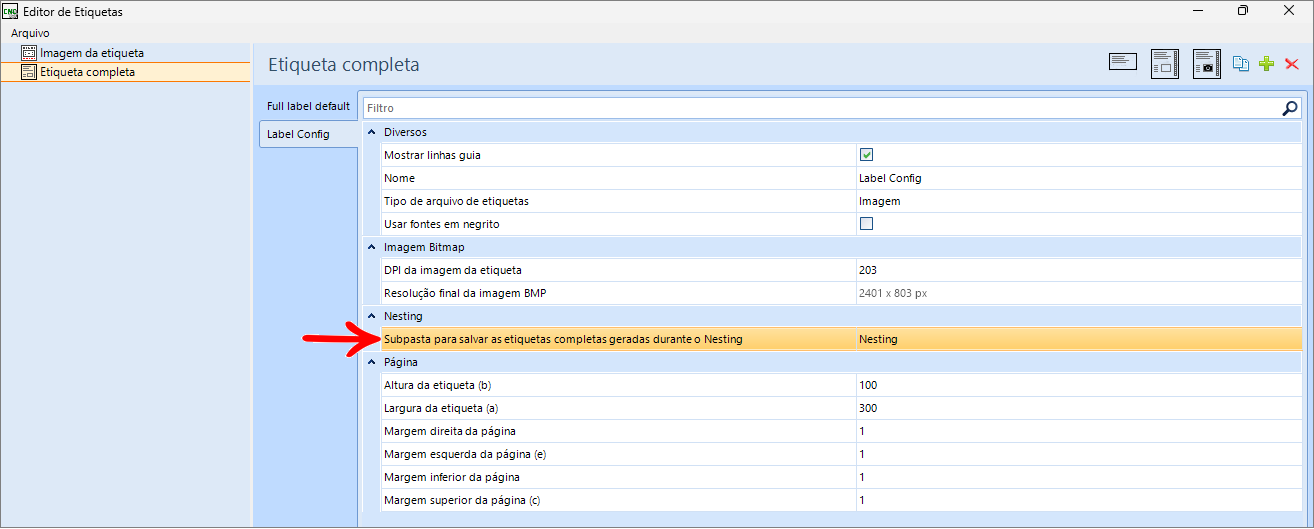
Task: Click the full label layout icon with empty box
Action: click(x=1165, y=64)
